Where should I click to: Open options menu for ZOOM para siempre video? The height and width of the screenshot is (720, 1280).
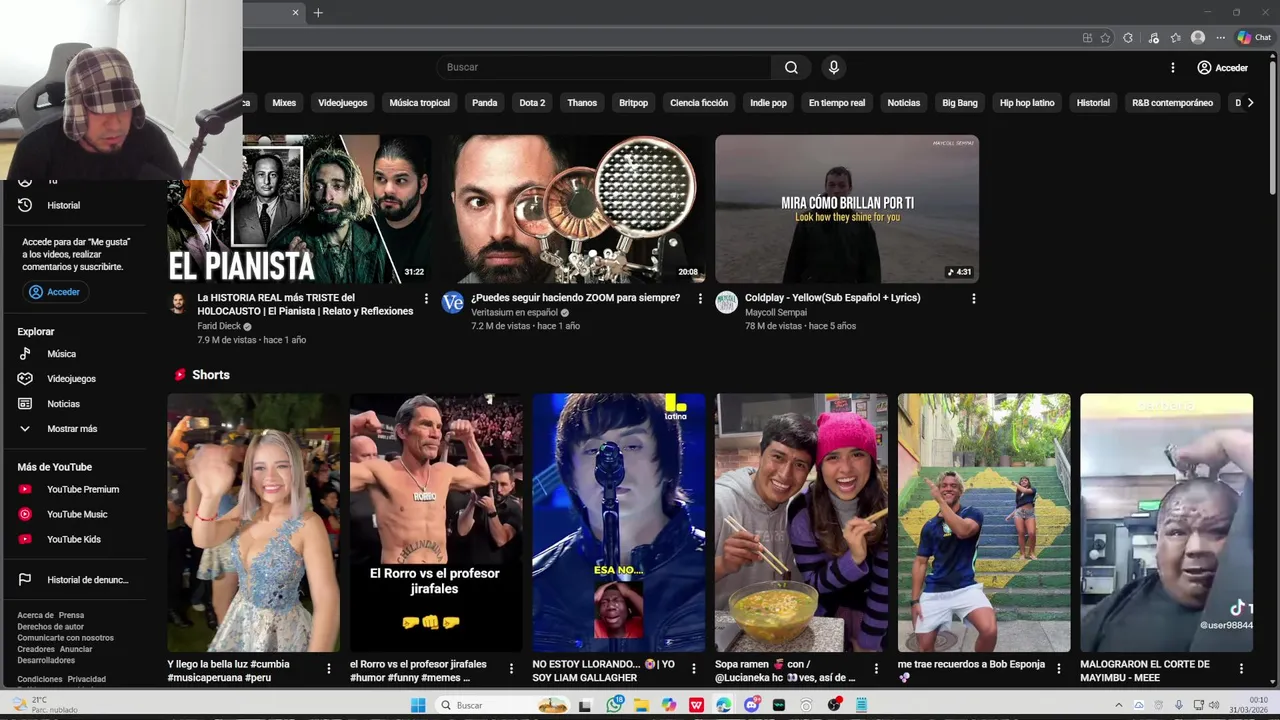700,299
